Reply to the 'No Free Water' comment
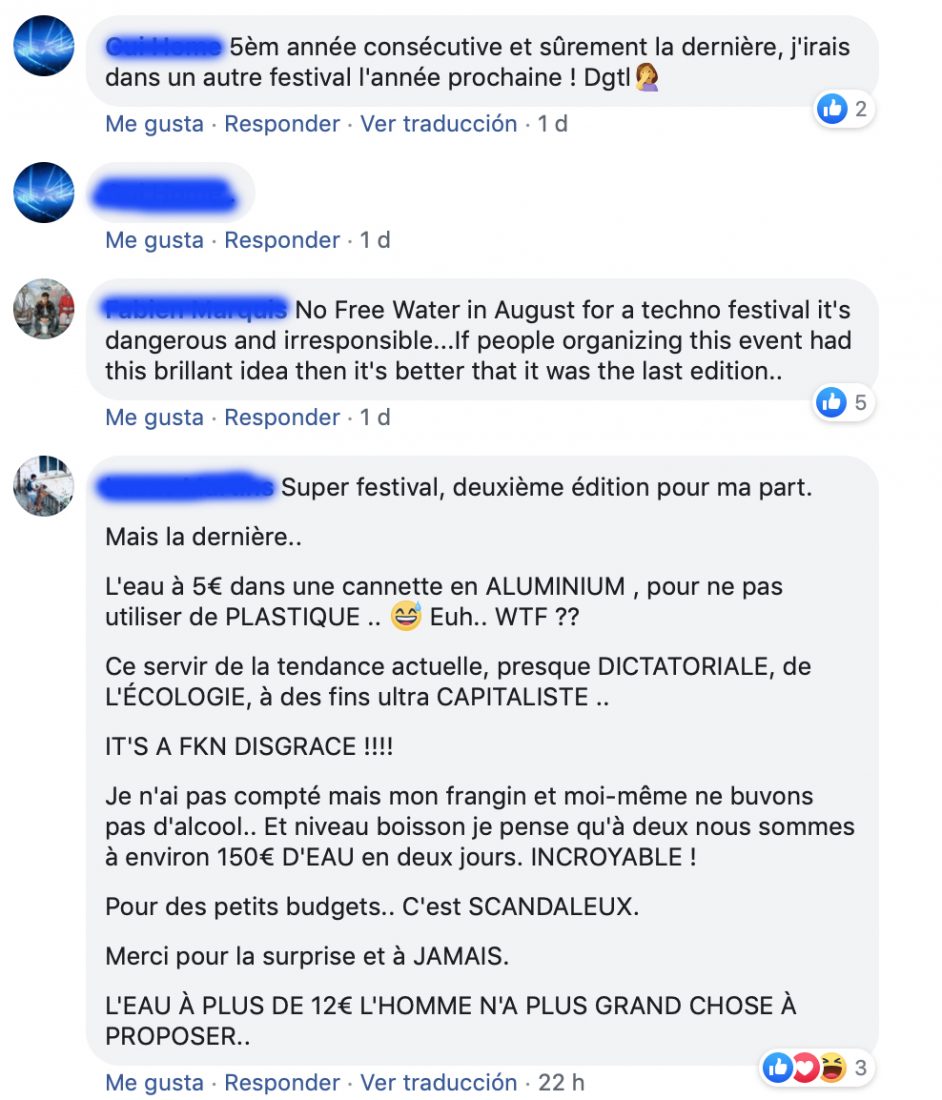 tap(282, 417)
